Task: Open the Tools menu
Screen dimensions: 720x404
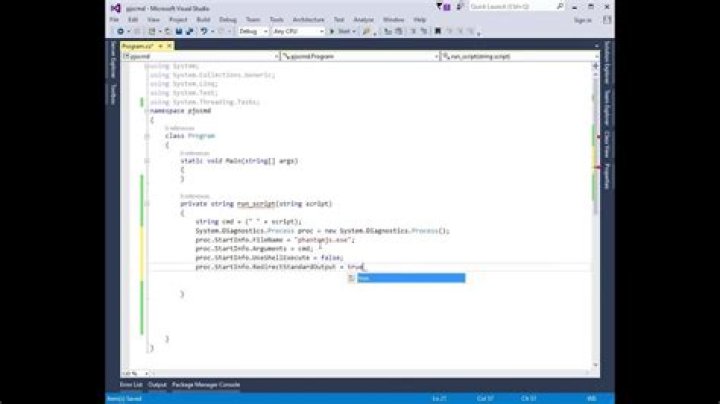Action: [276, 20]
